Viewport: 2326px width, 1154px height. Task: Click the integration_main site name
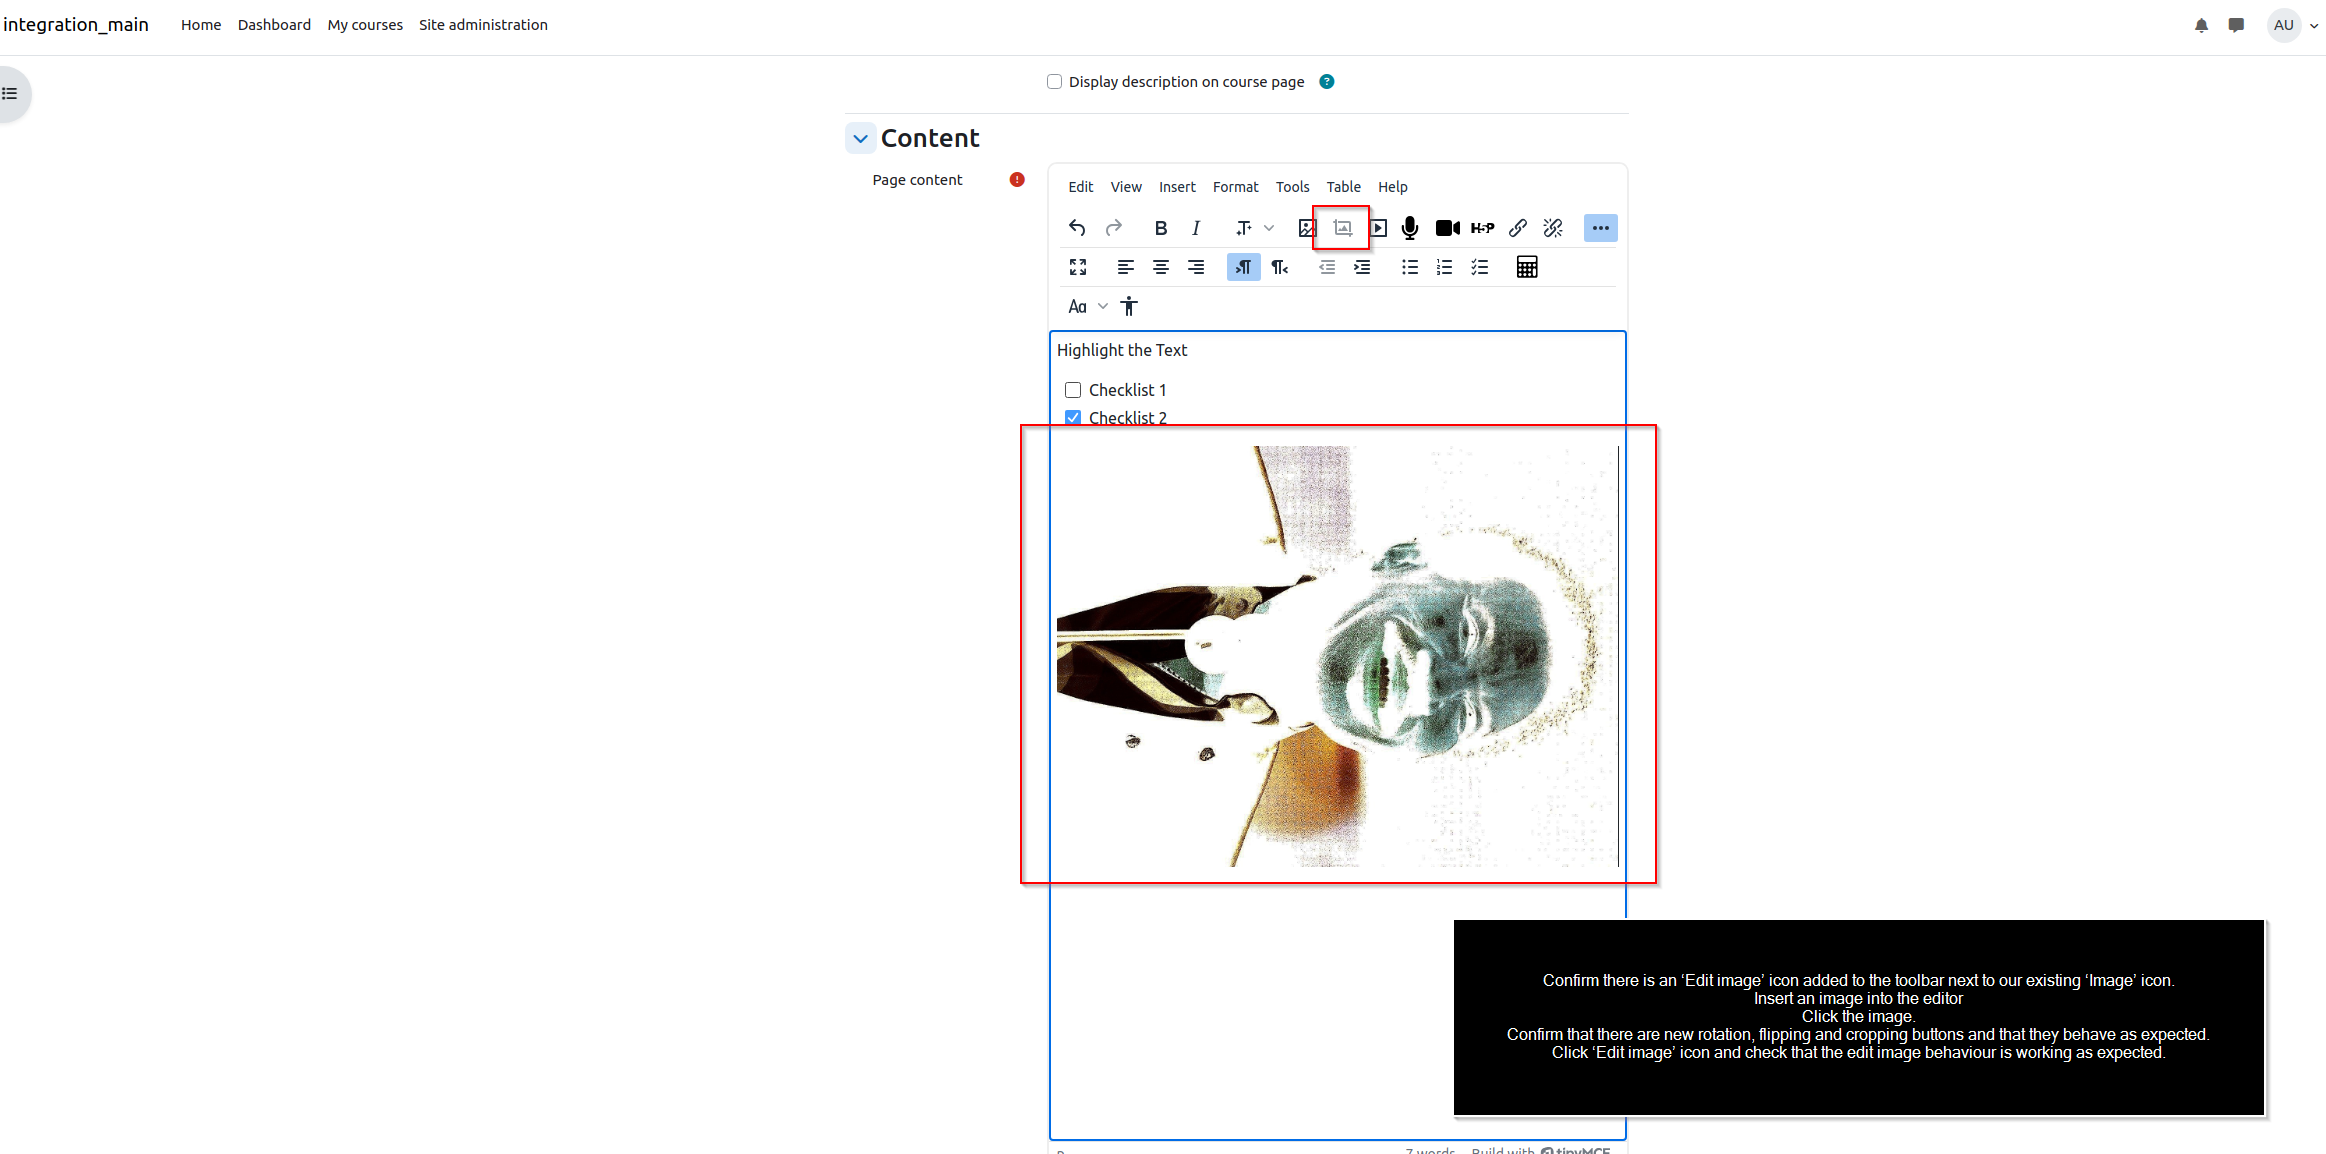click(x=76, y=25)
